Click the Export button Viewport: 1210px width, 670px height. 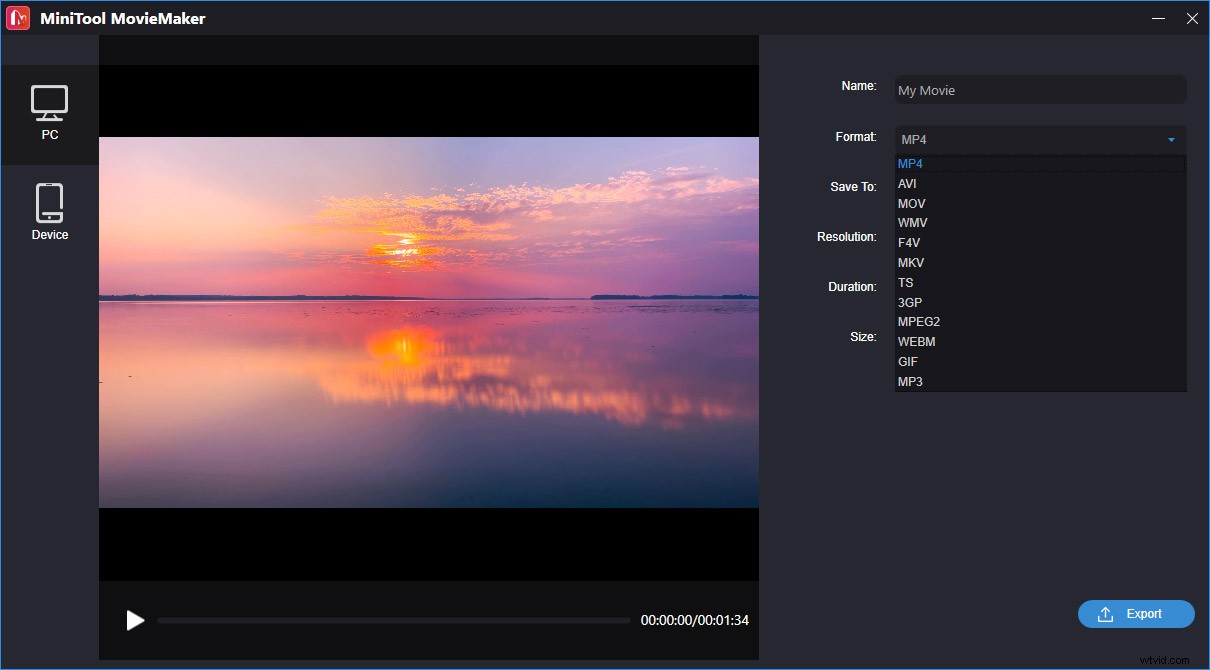1136,614
